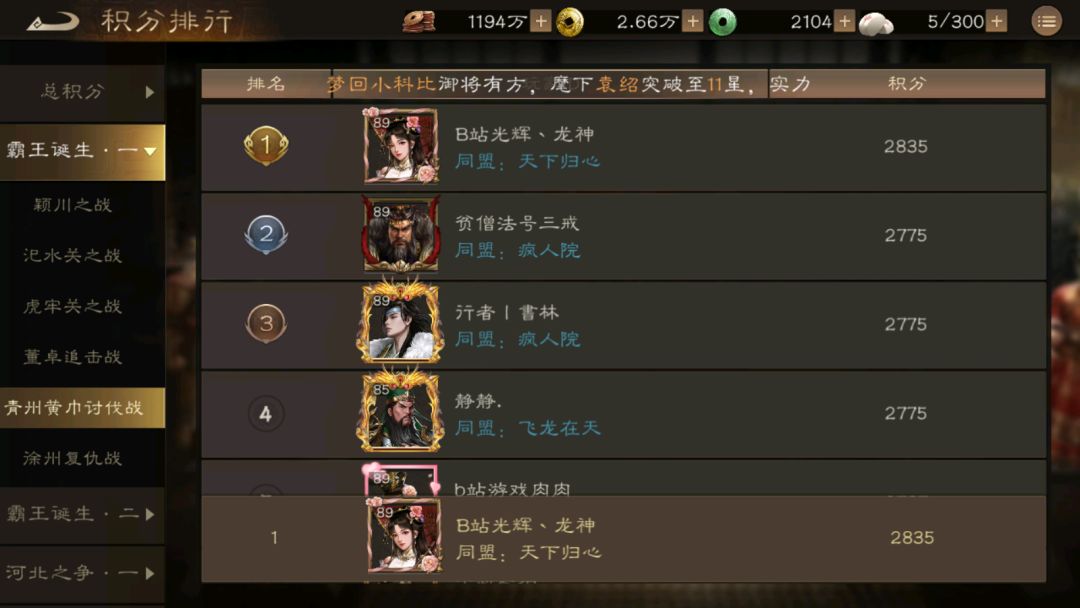Click the gold first-place medal badge

click(266, 145)
